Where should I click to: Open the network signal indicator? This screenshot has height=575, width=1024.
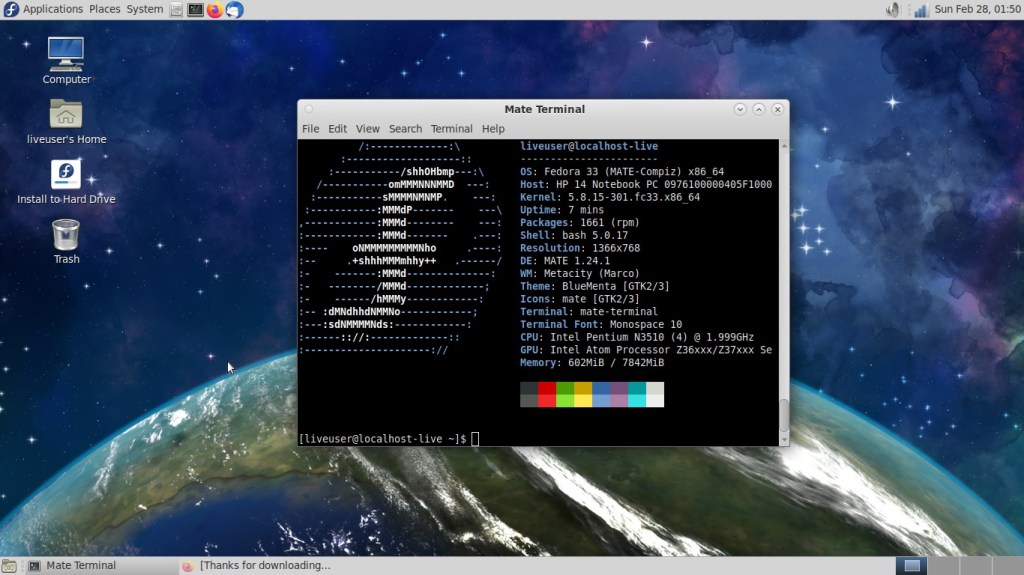(x=917, y=10)
